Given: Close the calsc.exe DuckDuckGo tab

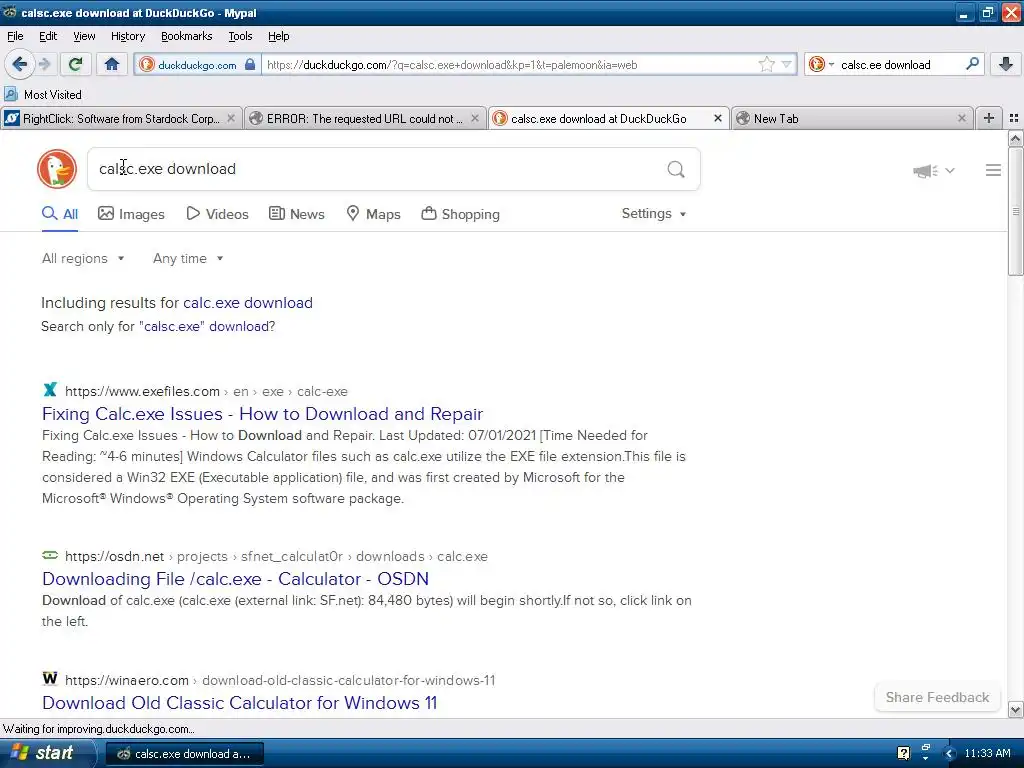Looking at the screenshot, I should click(718, 118).
